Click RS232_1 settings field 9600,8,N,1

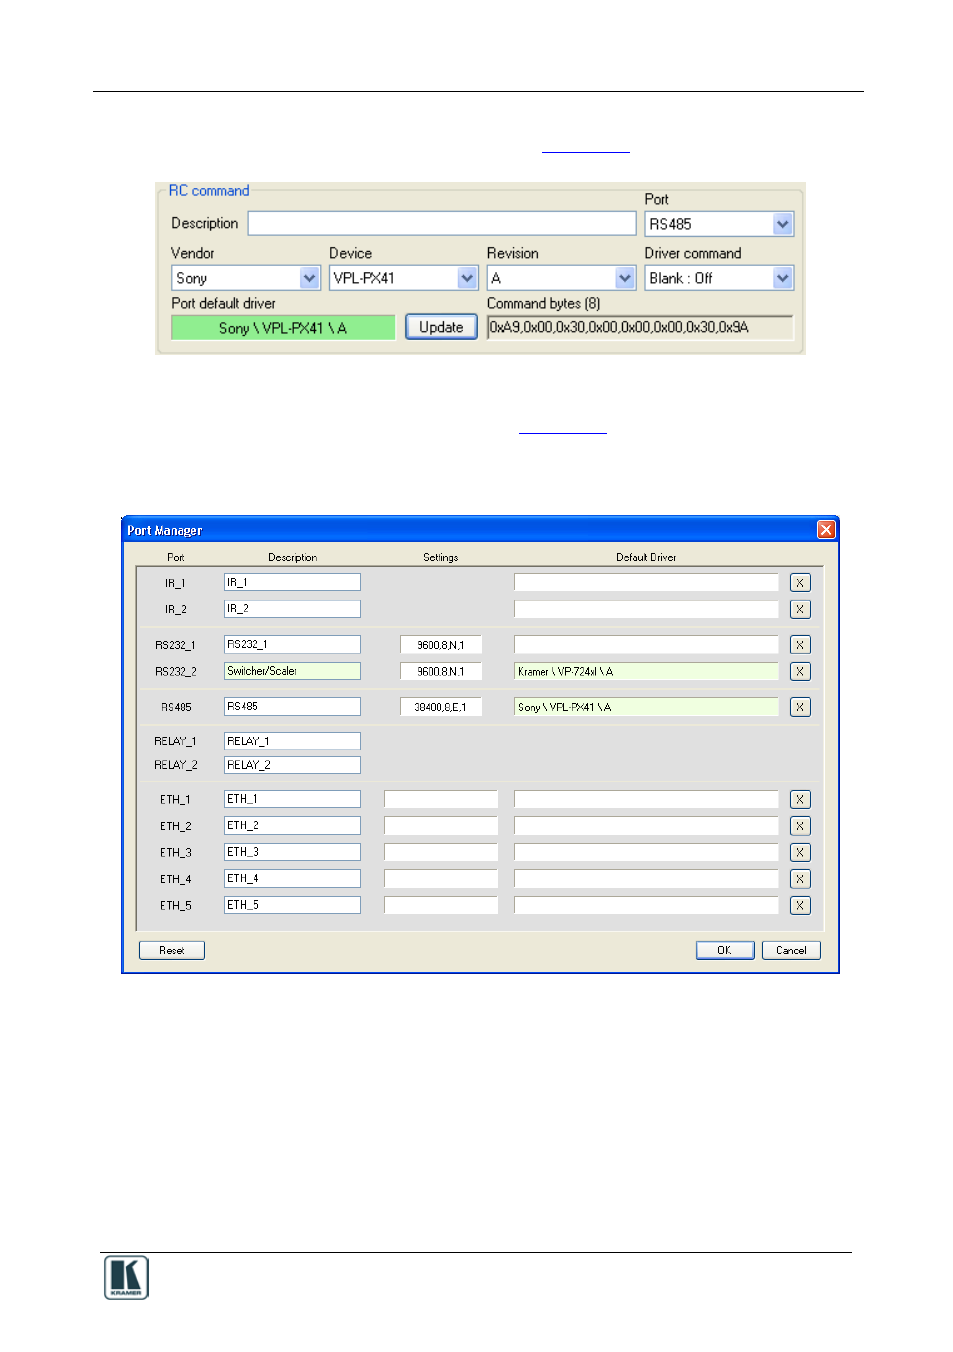coord(441,645)
